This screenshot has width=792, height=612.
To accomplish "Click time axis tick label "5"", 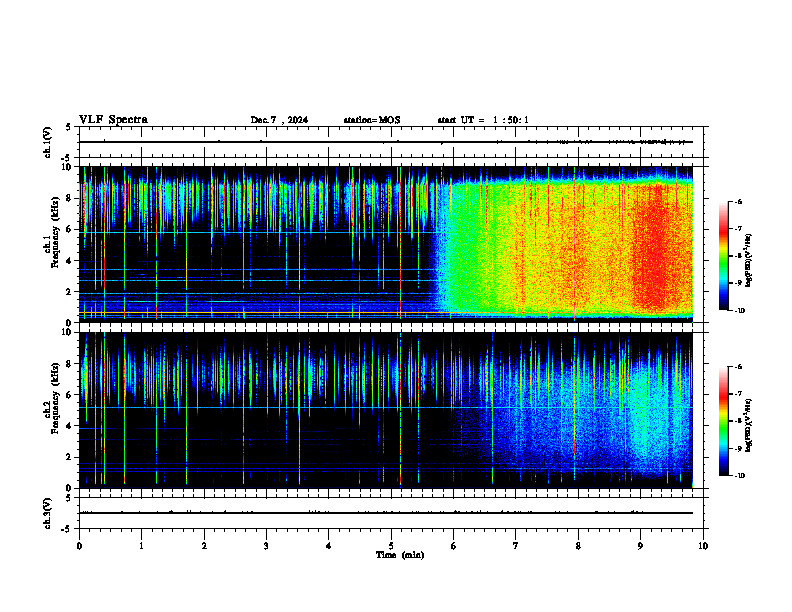I will click(x=391, y=546).
